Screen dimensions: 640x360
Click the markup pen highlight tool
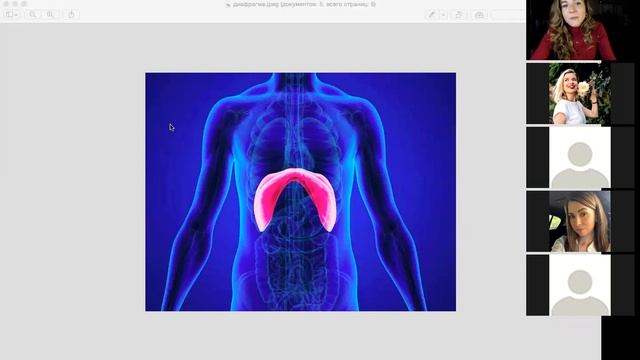(x=432, y=15)
